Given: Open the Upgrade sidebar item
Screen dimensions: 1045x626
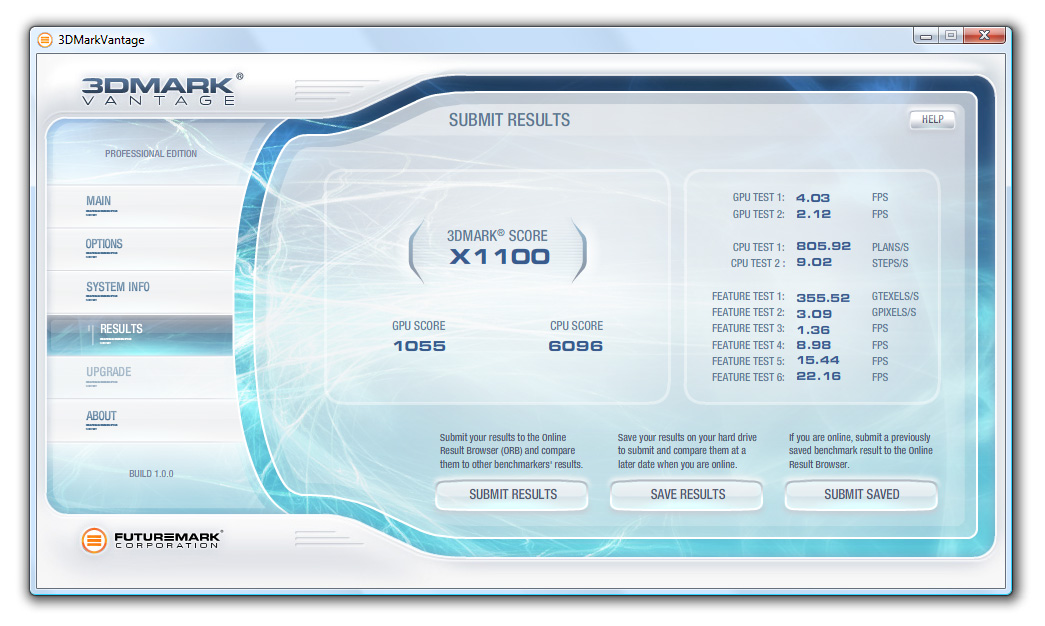Looking at the screenshot, I should coord(108,373).
